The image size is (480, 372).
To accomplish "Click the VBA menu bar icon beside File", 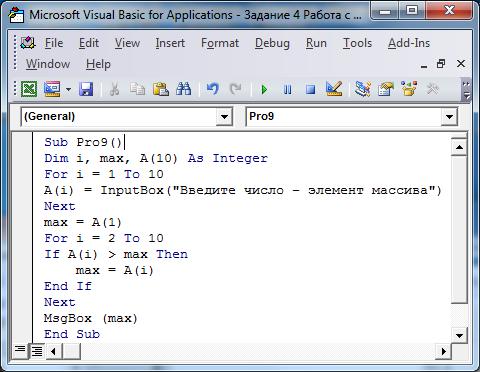I will (28, 43).
